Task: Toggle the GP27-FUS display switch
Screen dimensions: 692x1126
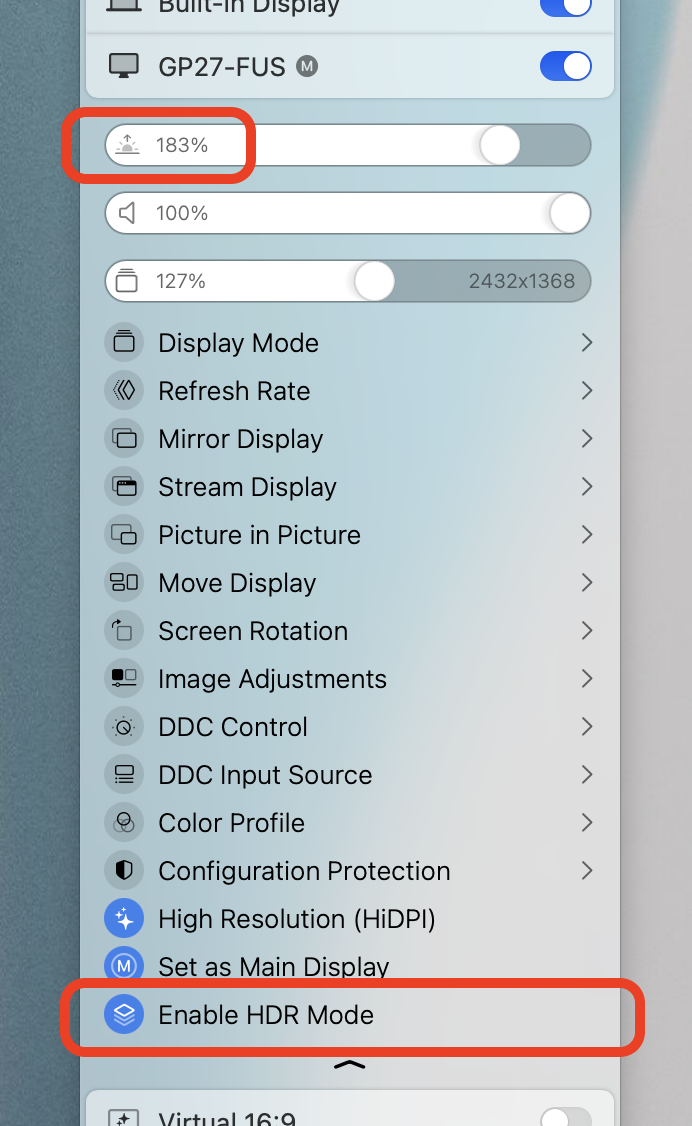Action: (x=565, y=67)
